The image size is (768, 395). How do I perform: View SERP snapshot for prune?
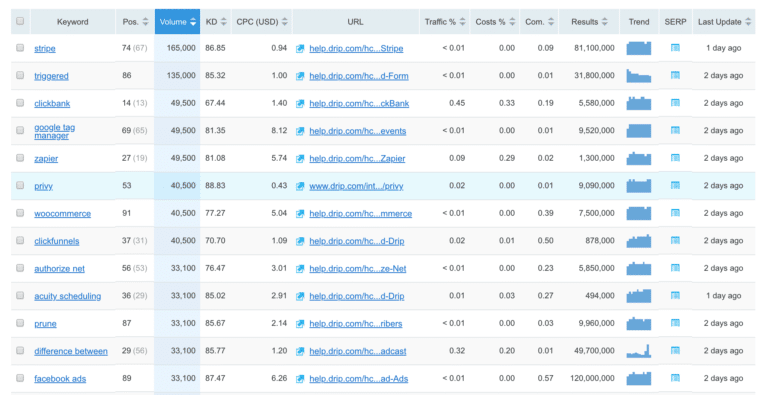(x=675, y=323)
